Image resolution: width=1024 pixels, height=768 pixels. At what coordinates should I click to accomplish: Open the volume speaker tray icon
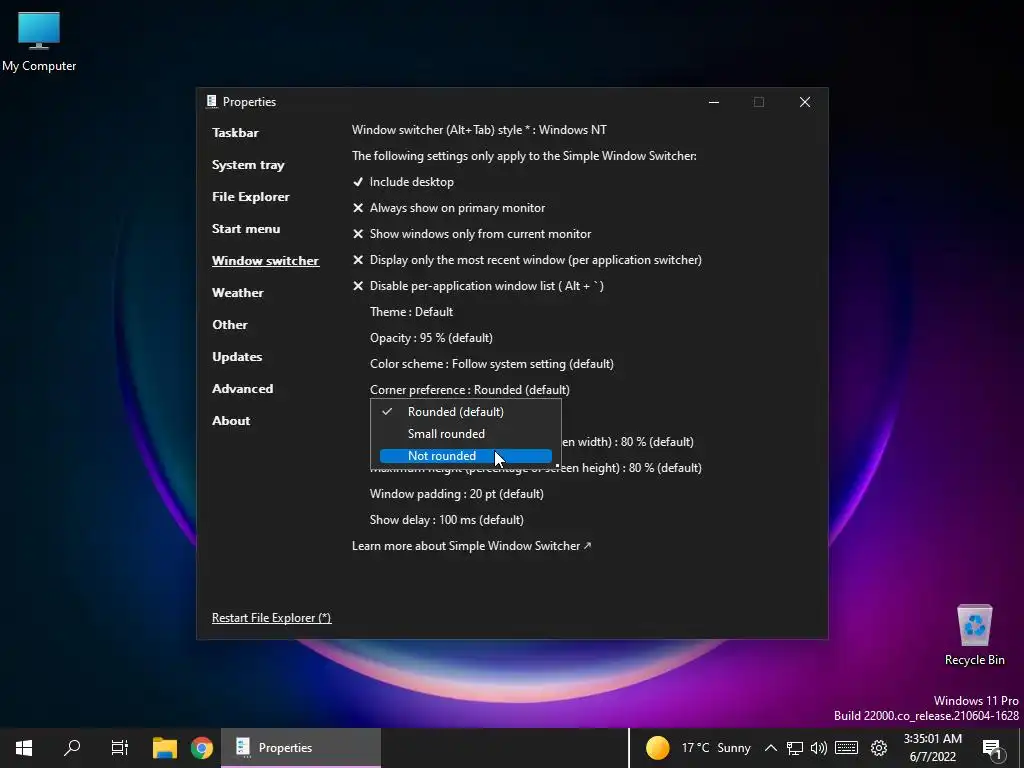818,748
